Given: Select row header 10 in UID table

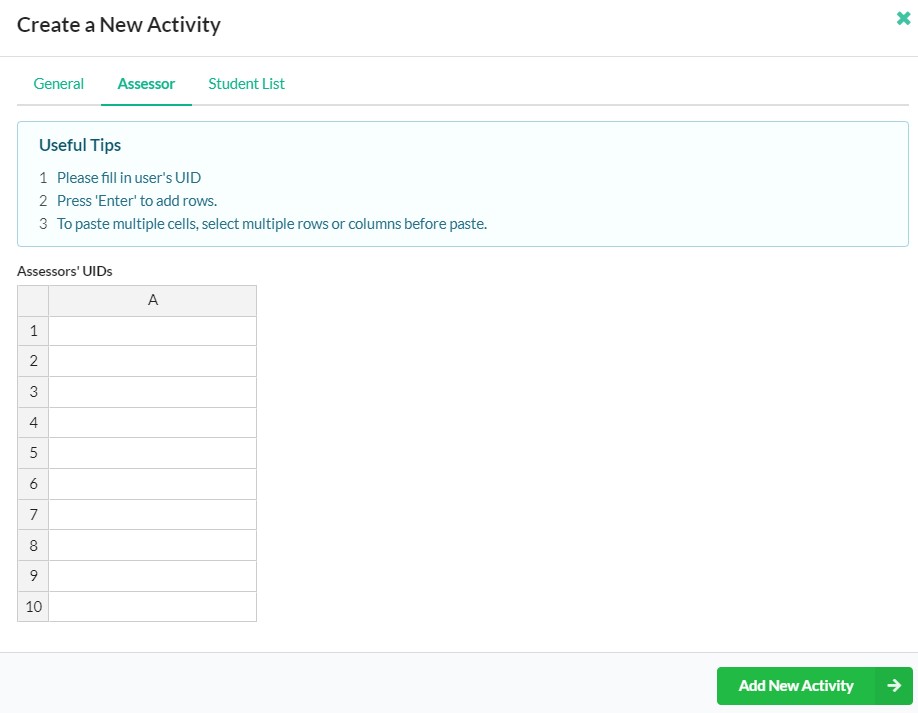Looking at the screenshot, I should pos(33,606).
